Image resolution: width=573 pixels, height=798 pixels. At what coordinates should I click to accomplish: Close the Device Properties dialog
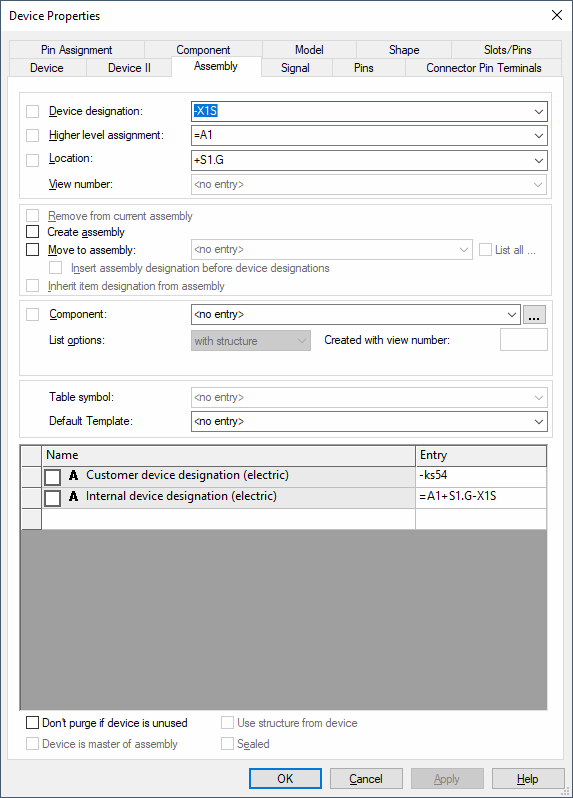pyautogui.click(x=557, y=15)
